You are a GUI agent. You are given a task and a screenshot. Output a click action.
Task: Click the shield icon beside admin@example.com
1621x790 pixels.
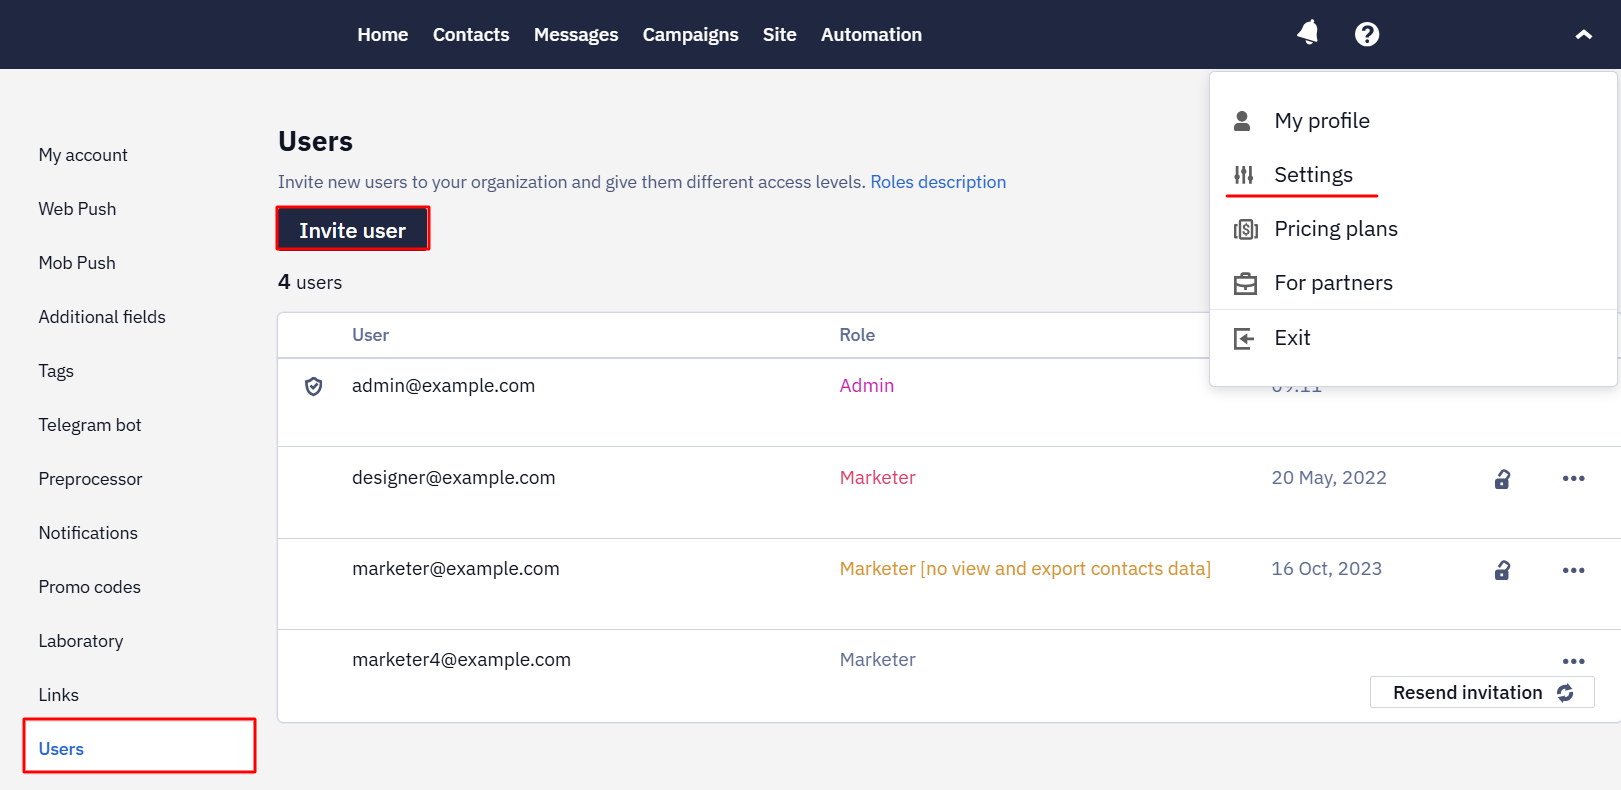coord(313,386)
